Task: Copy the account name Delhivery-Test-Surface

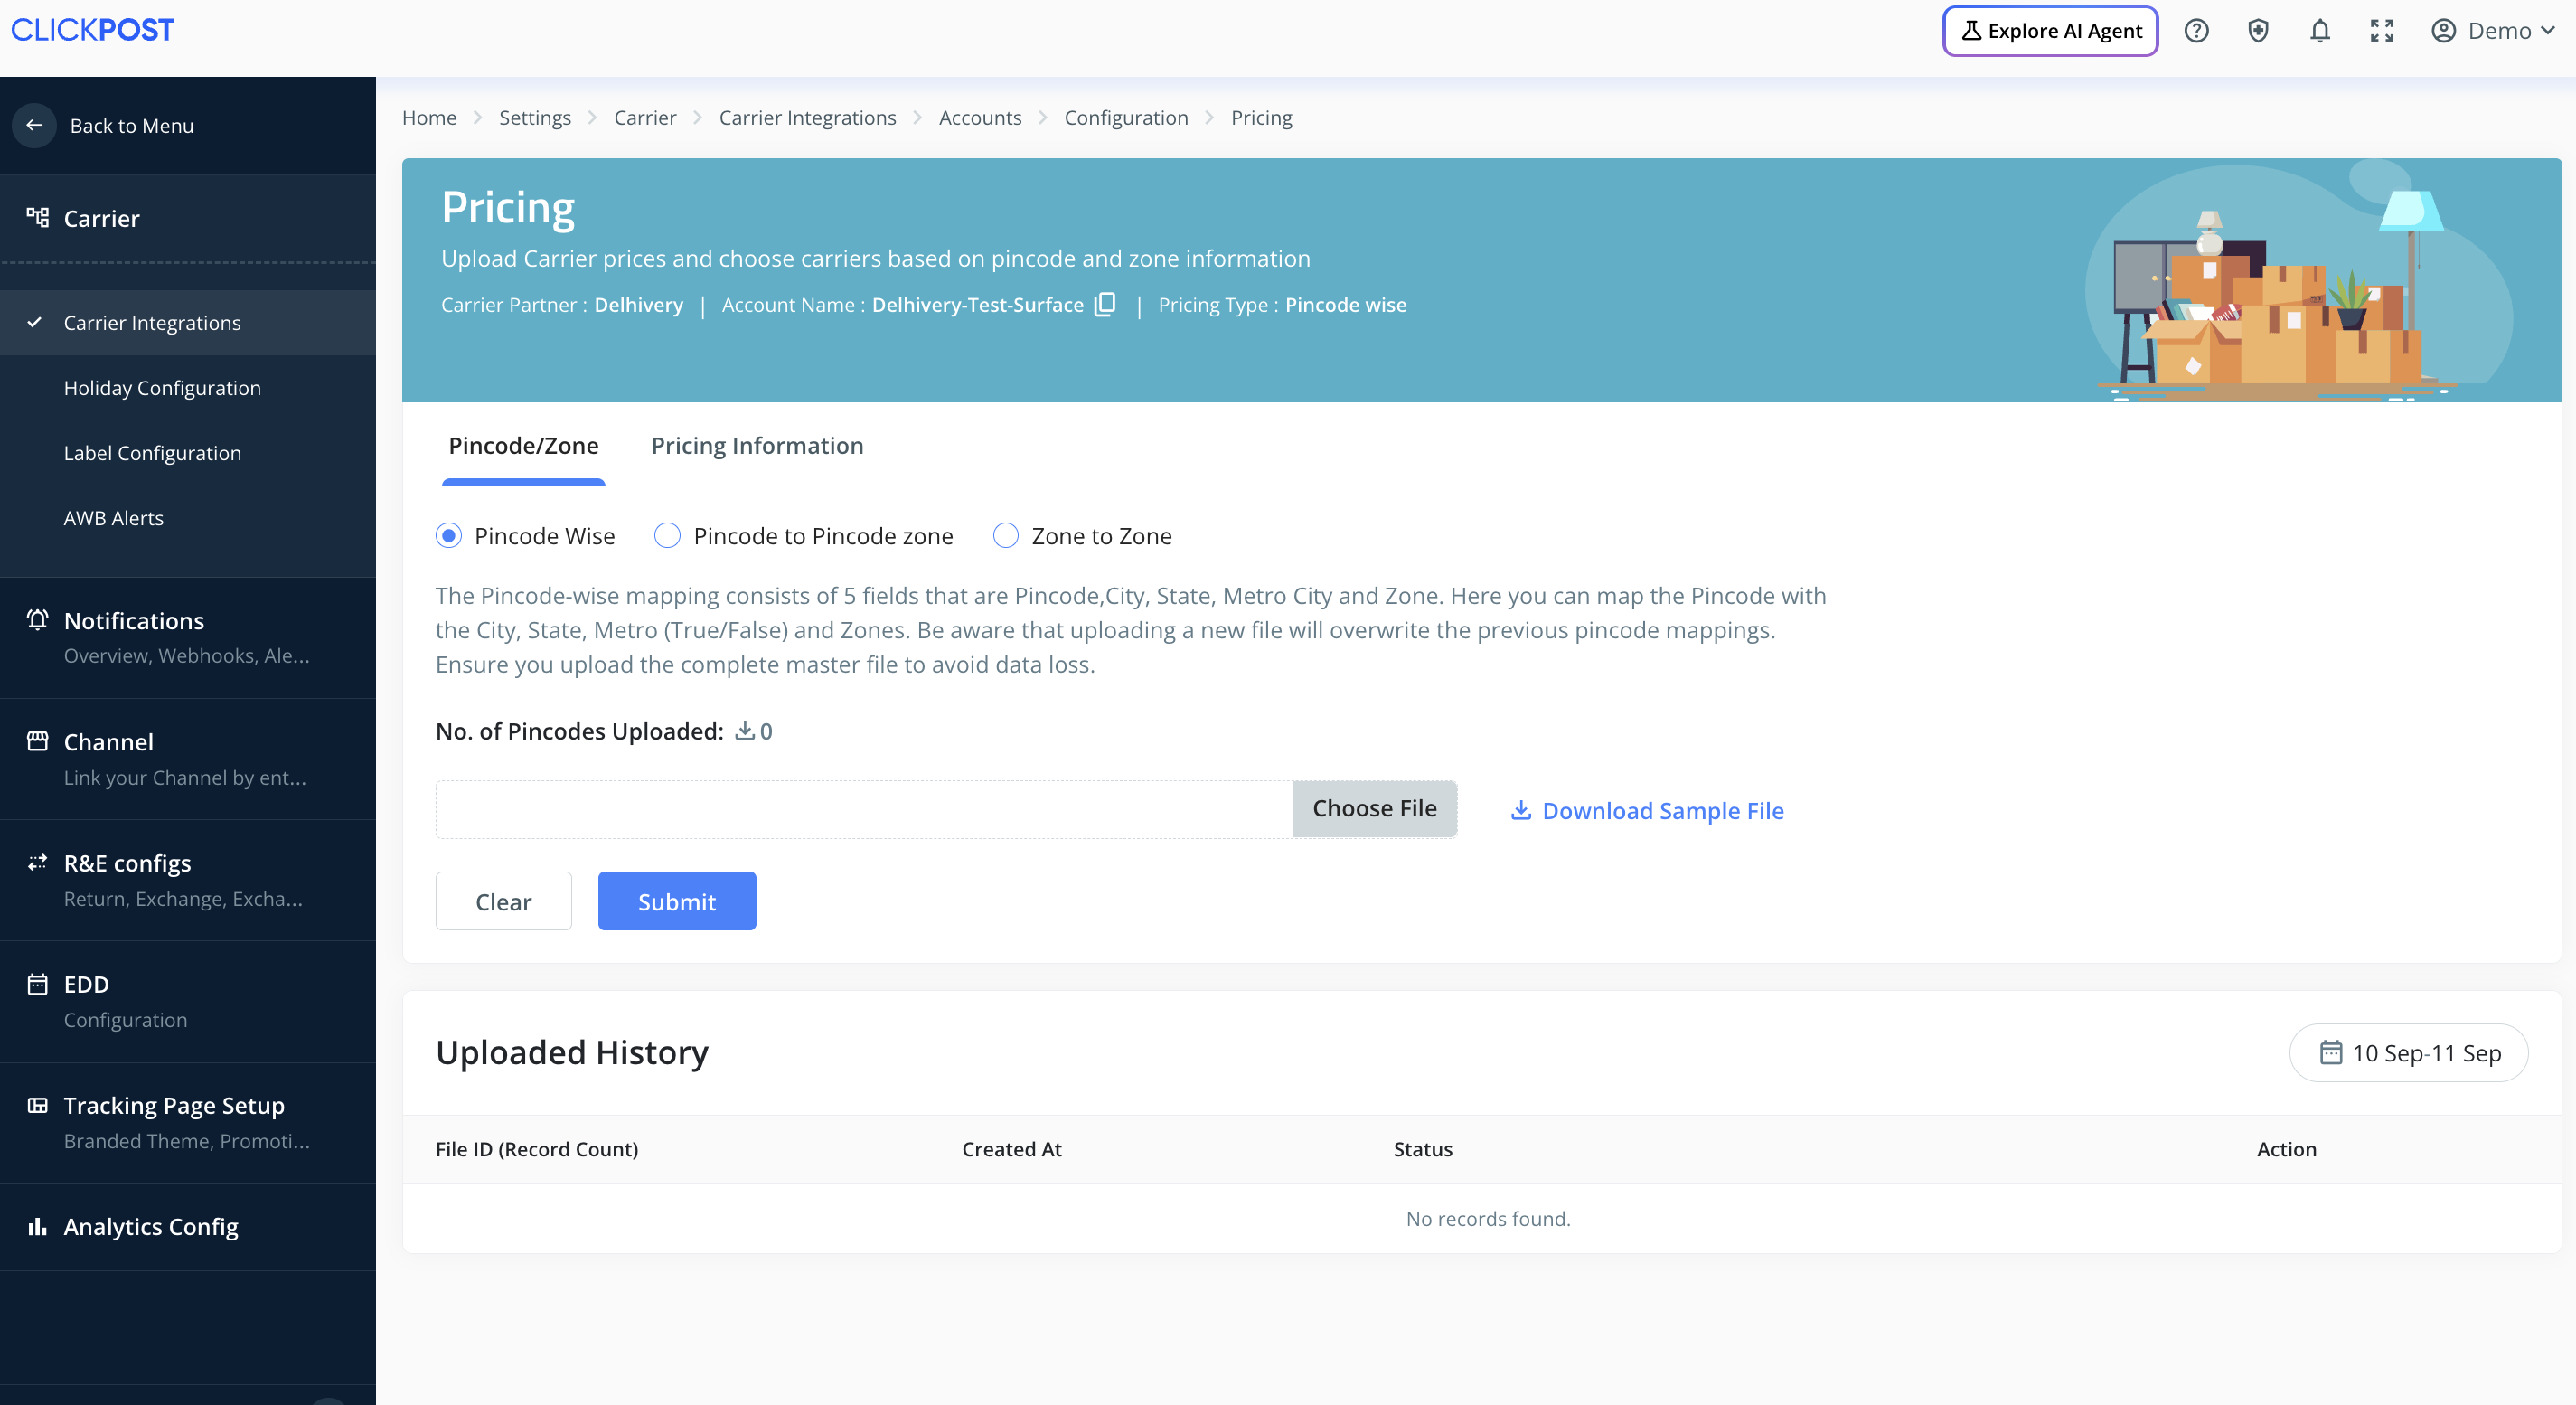Action: coord(1105,304)
